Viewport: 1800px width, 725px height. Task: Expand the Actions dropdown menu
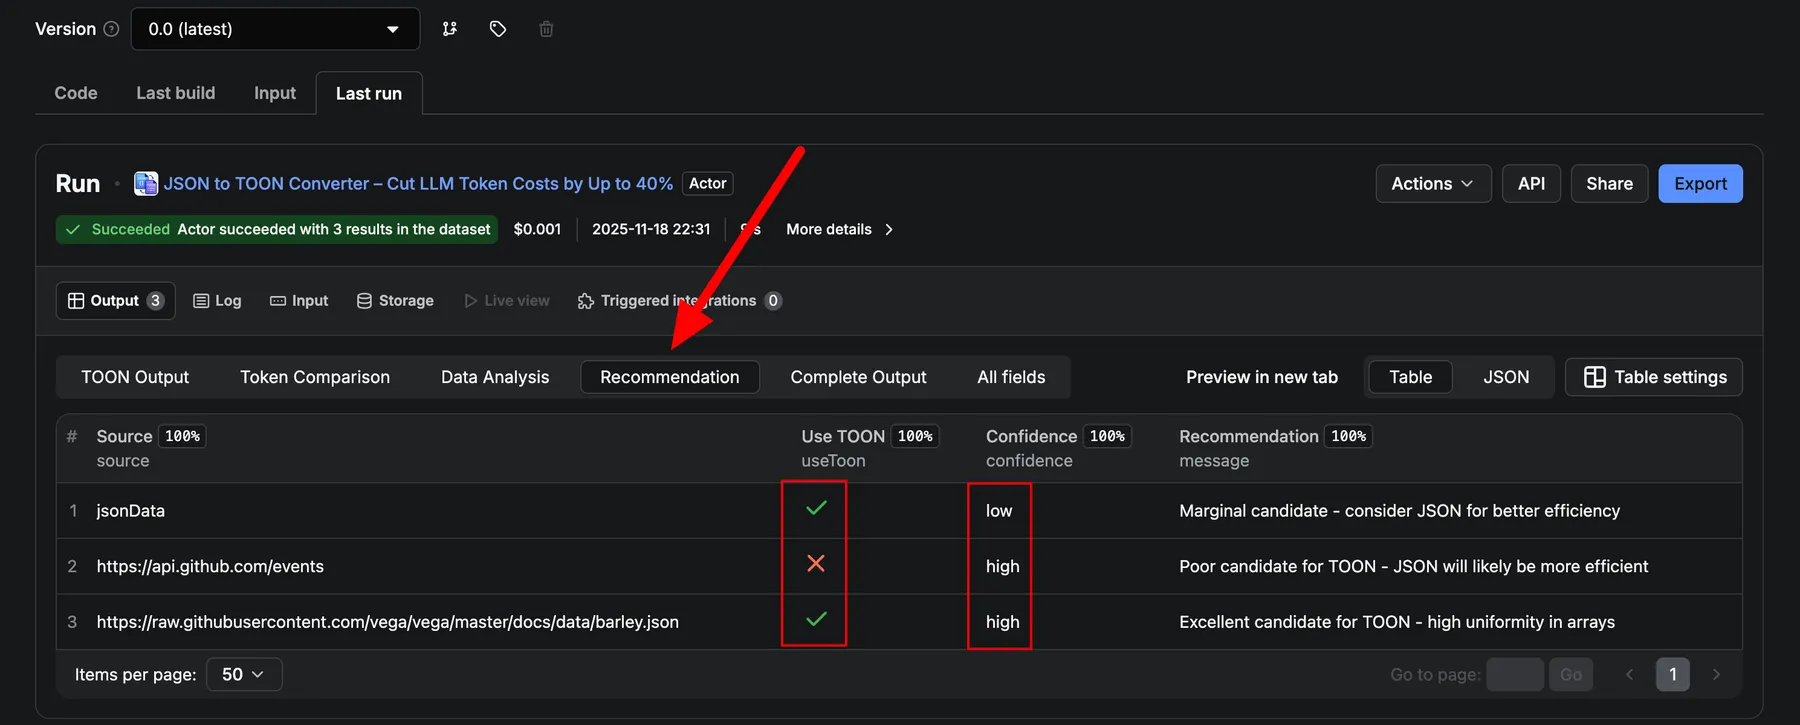click(1432, 184)
